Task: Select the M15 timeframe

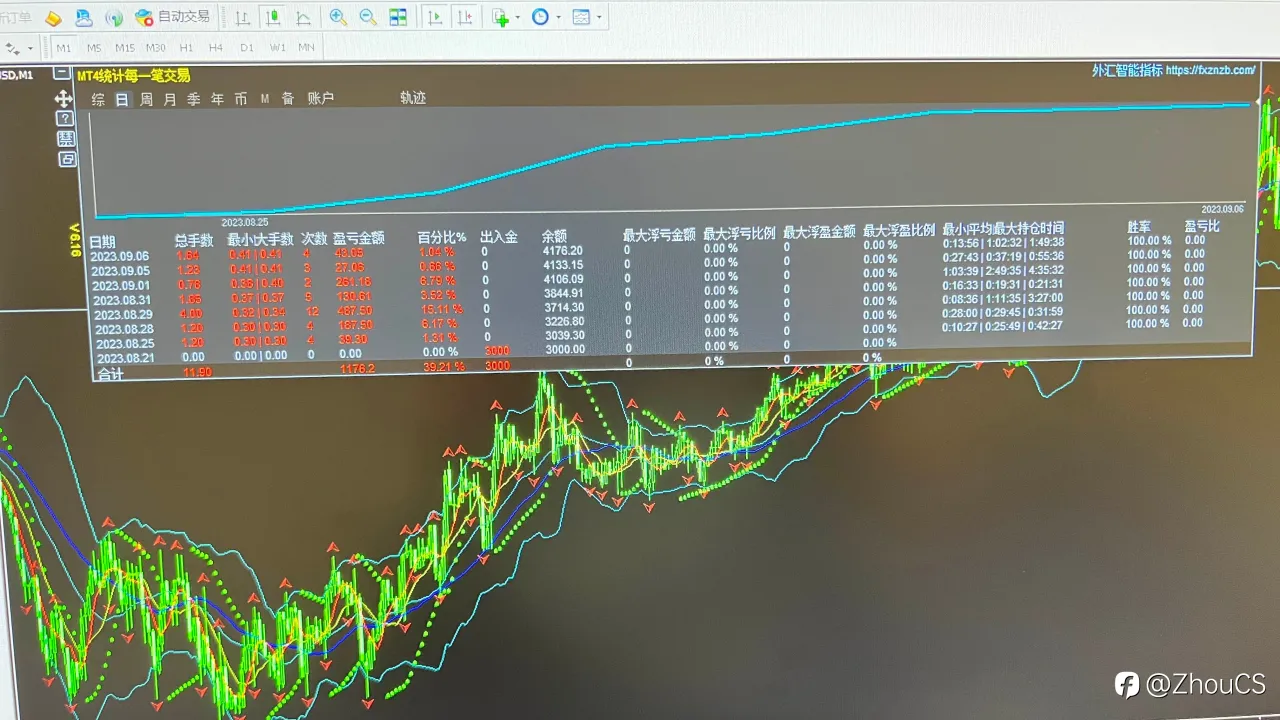Action: [x=124, y=47]
